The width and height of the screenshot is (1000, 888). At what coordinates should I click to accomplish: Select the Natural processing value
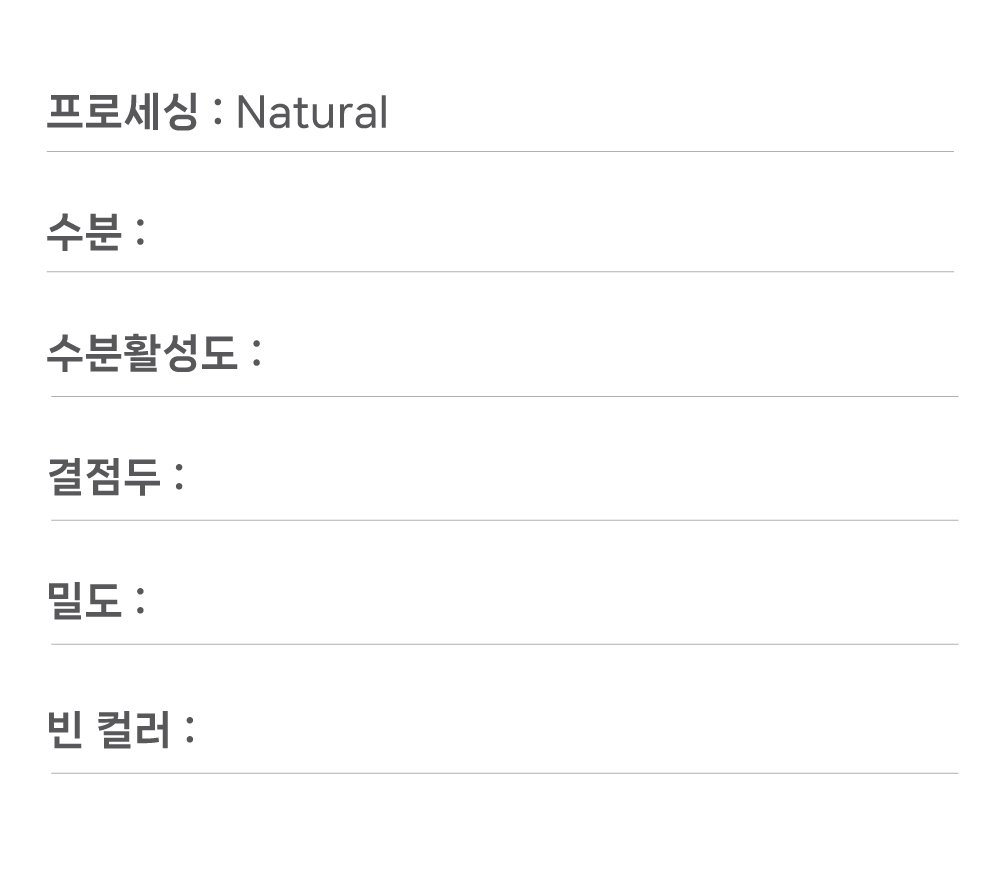(311, 112)
